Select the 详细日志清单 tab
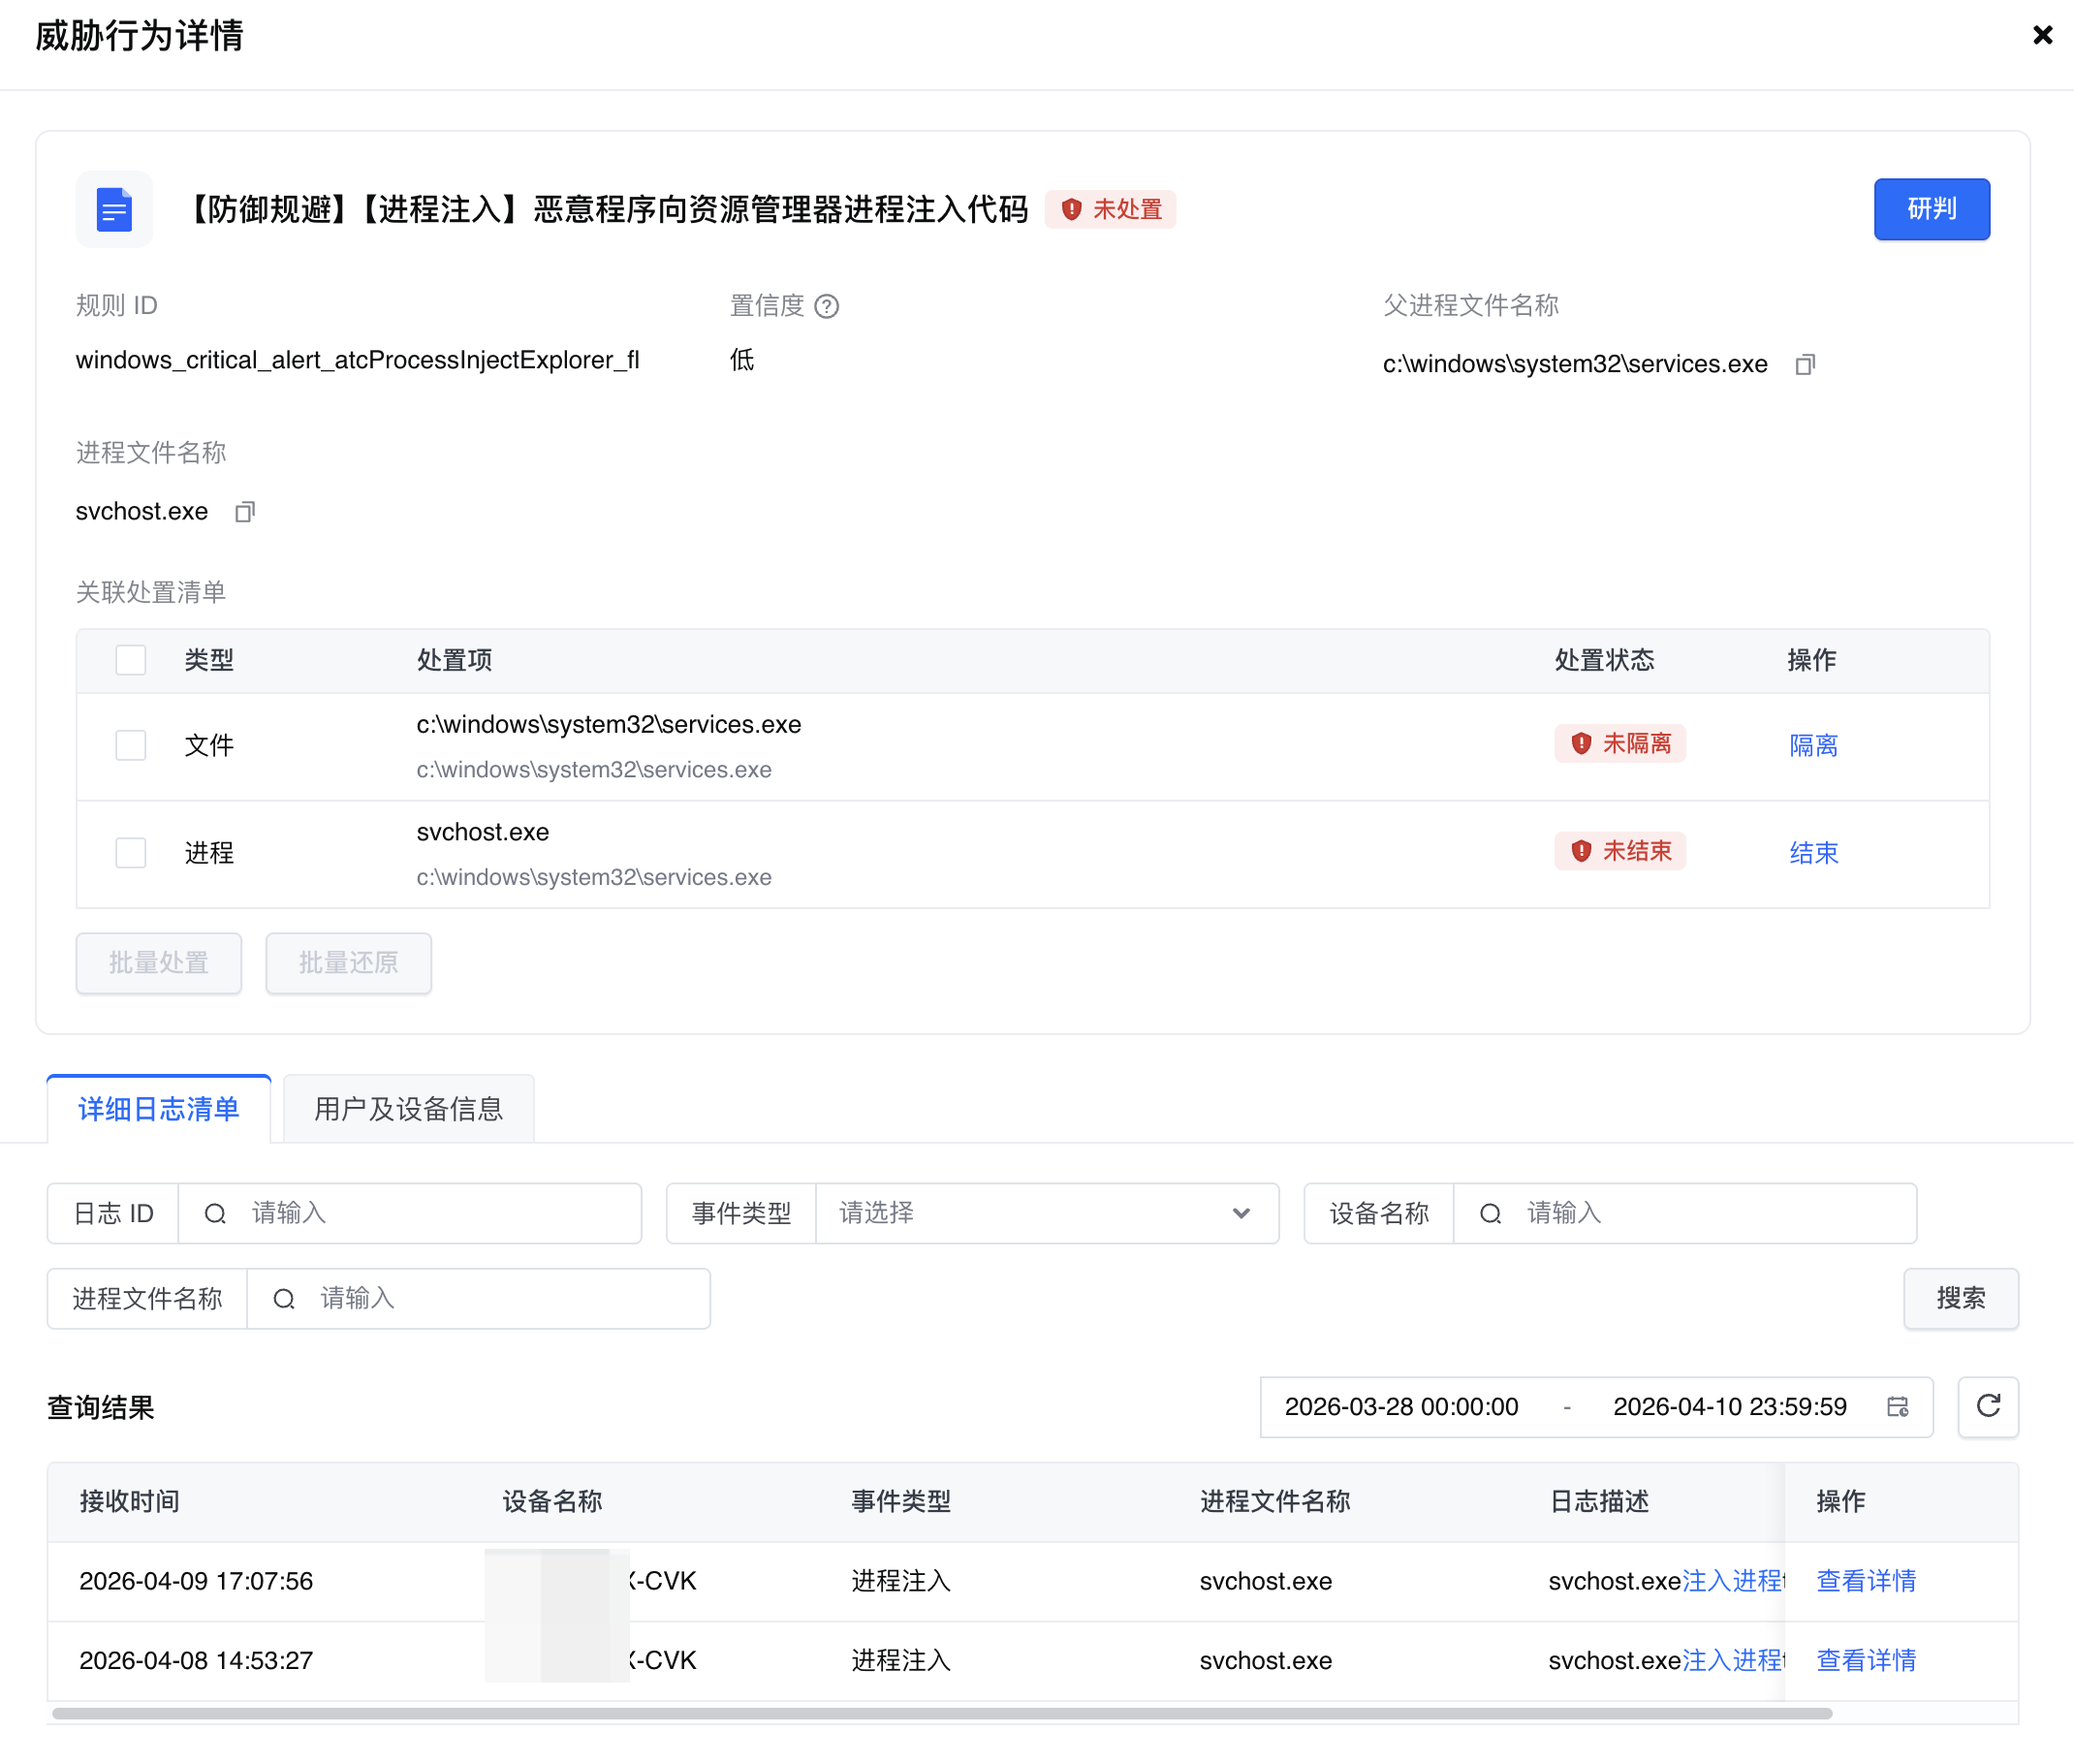The image size is (2074, 1764). tap(158, 1108)
